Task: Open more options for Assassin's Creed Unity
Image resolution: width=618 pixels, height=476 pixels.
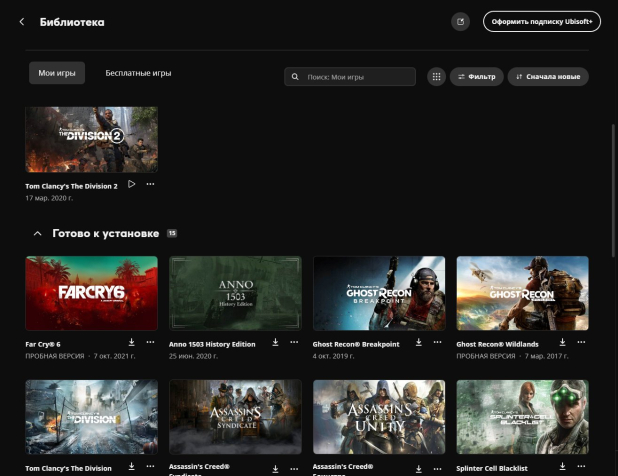Action: [437, 469]
